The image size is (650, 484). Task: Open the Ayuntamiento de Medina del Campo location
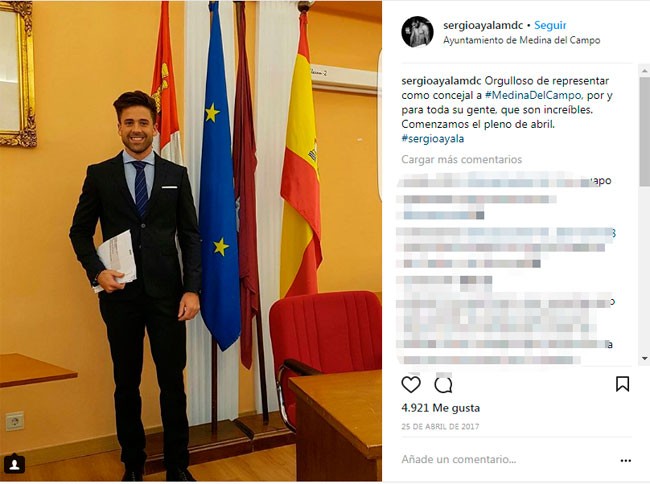pos(521,40)
